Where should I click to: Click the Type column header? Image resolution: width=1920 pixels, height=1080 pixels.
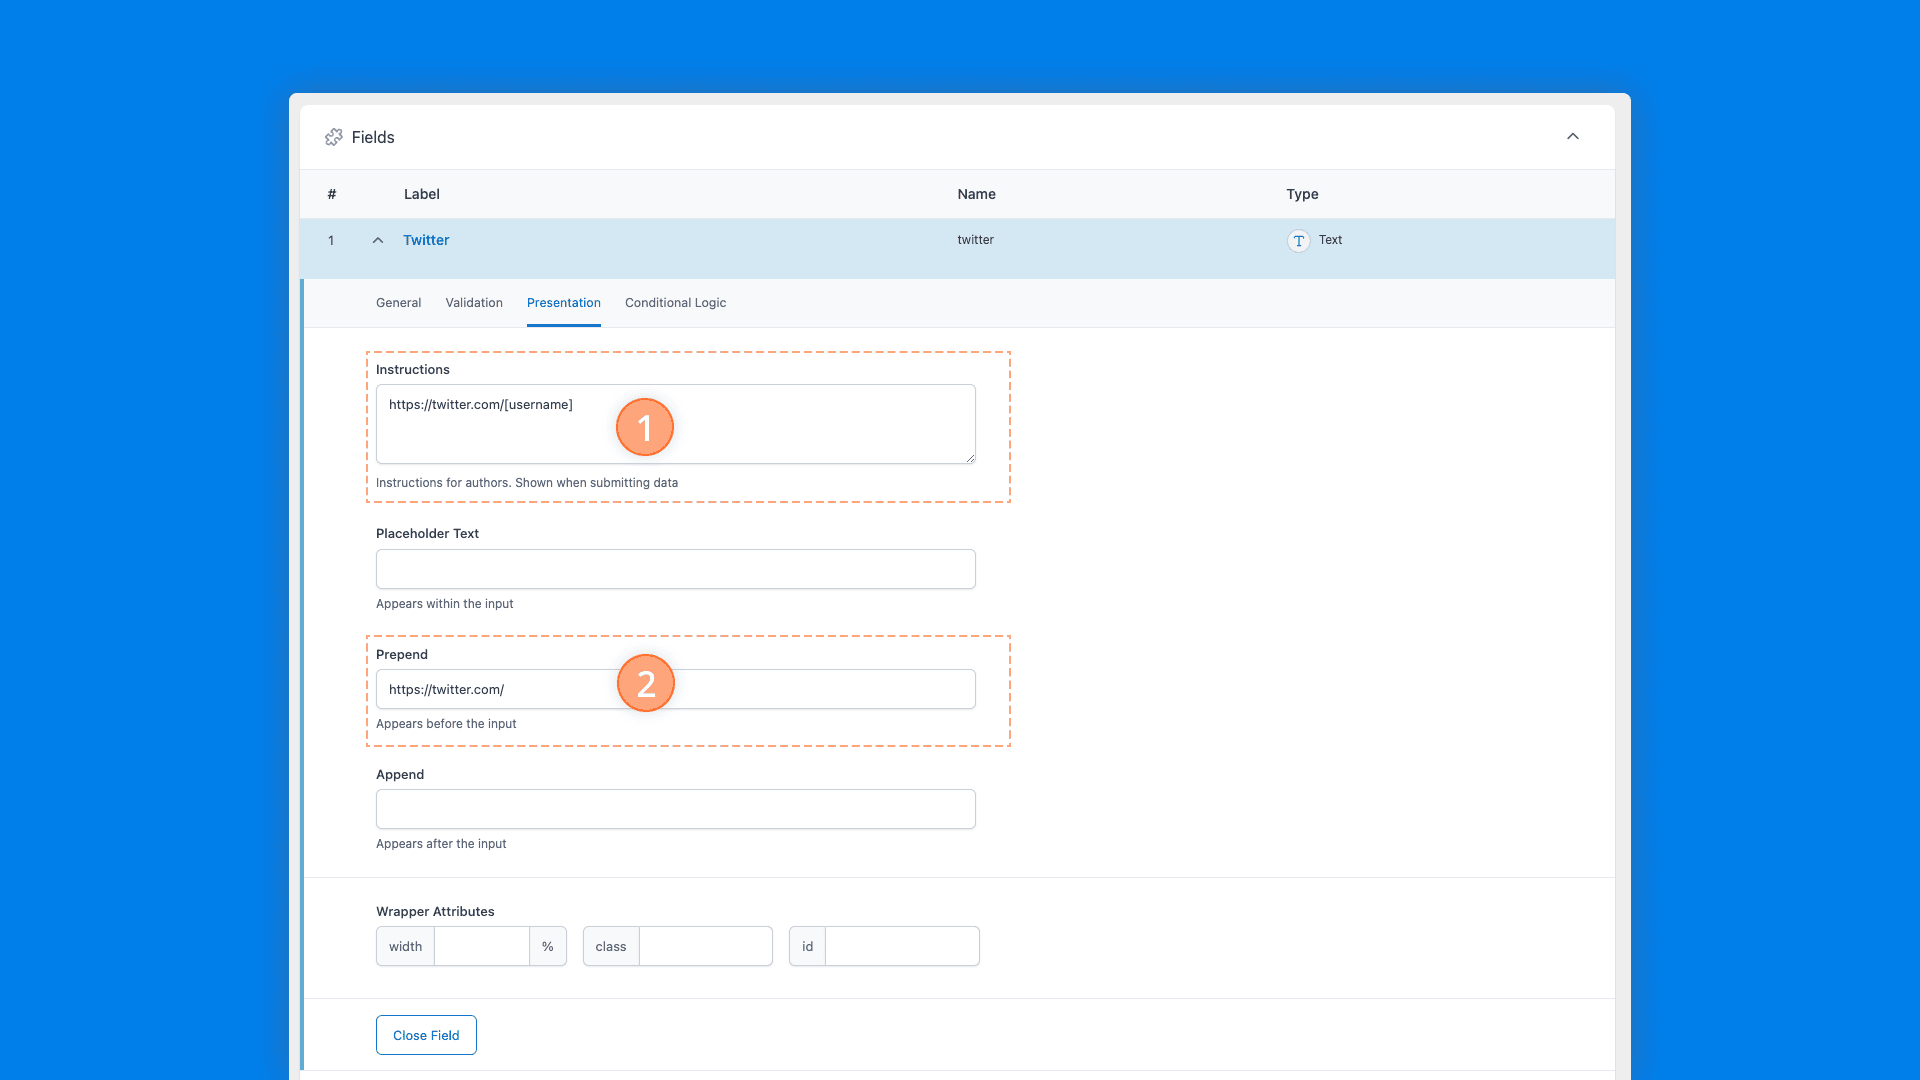pos(1302,194)
